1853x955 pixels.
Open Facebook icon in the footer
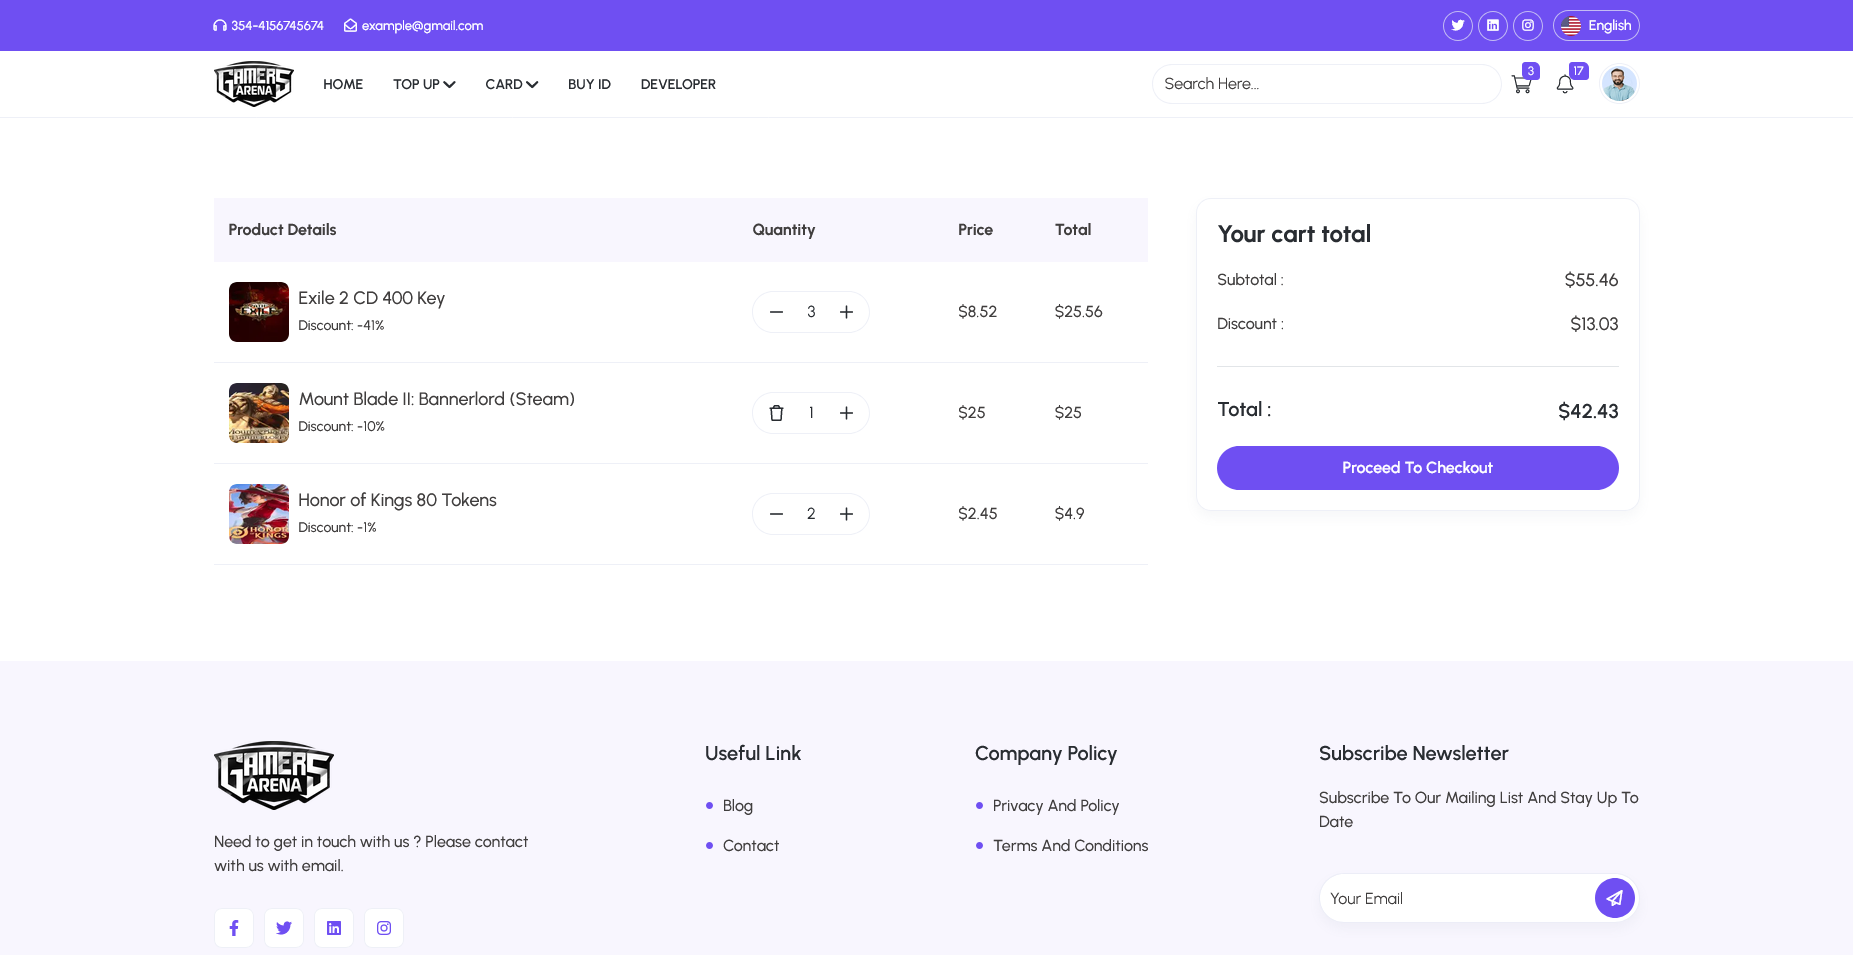point(234,928)
